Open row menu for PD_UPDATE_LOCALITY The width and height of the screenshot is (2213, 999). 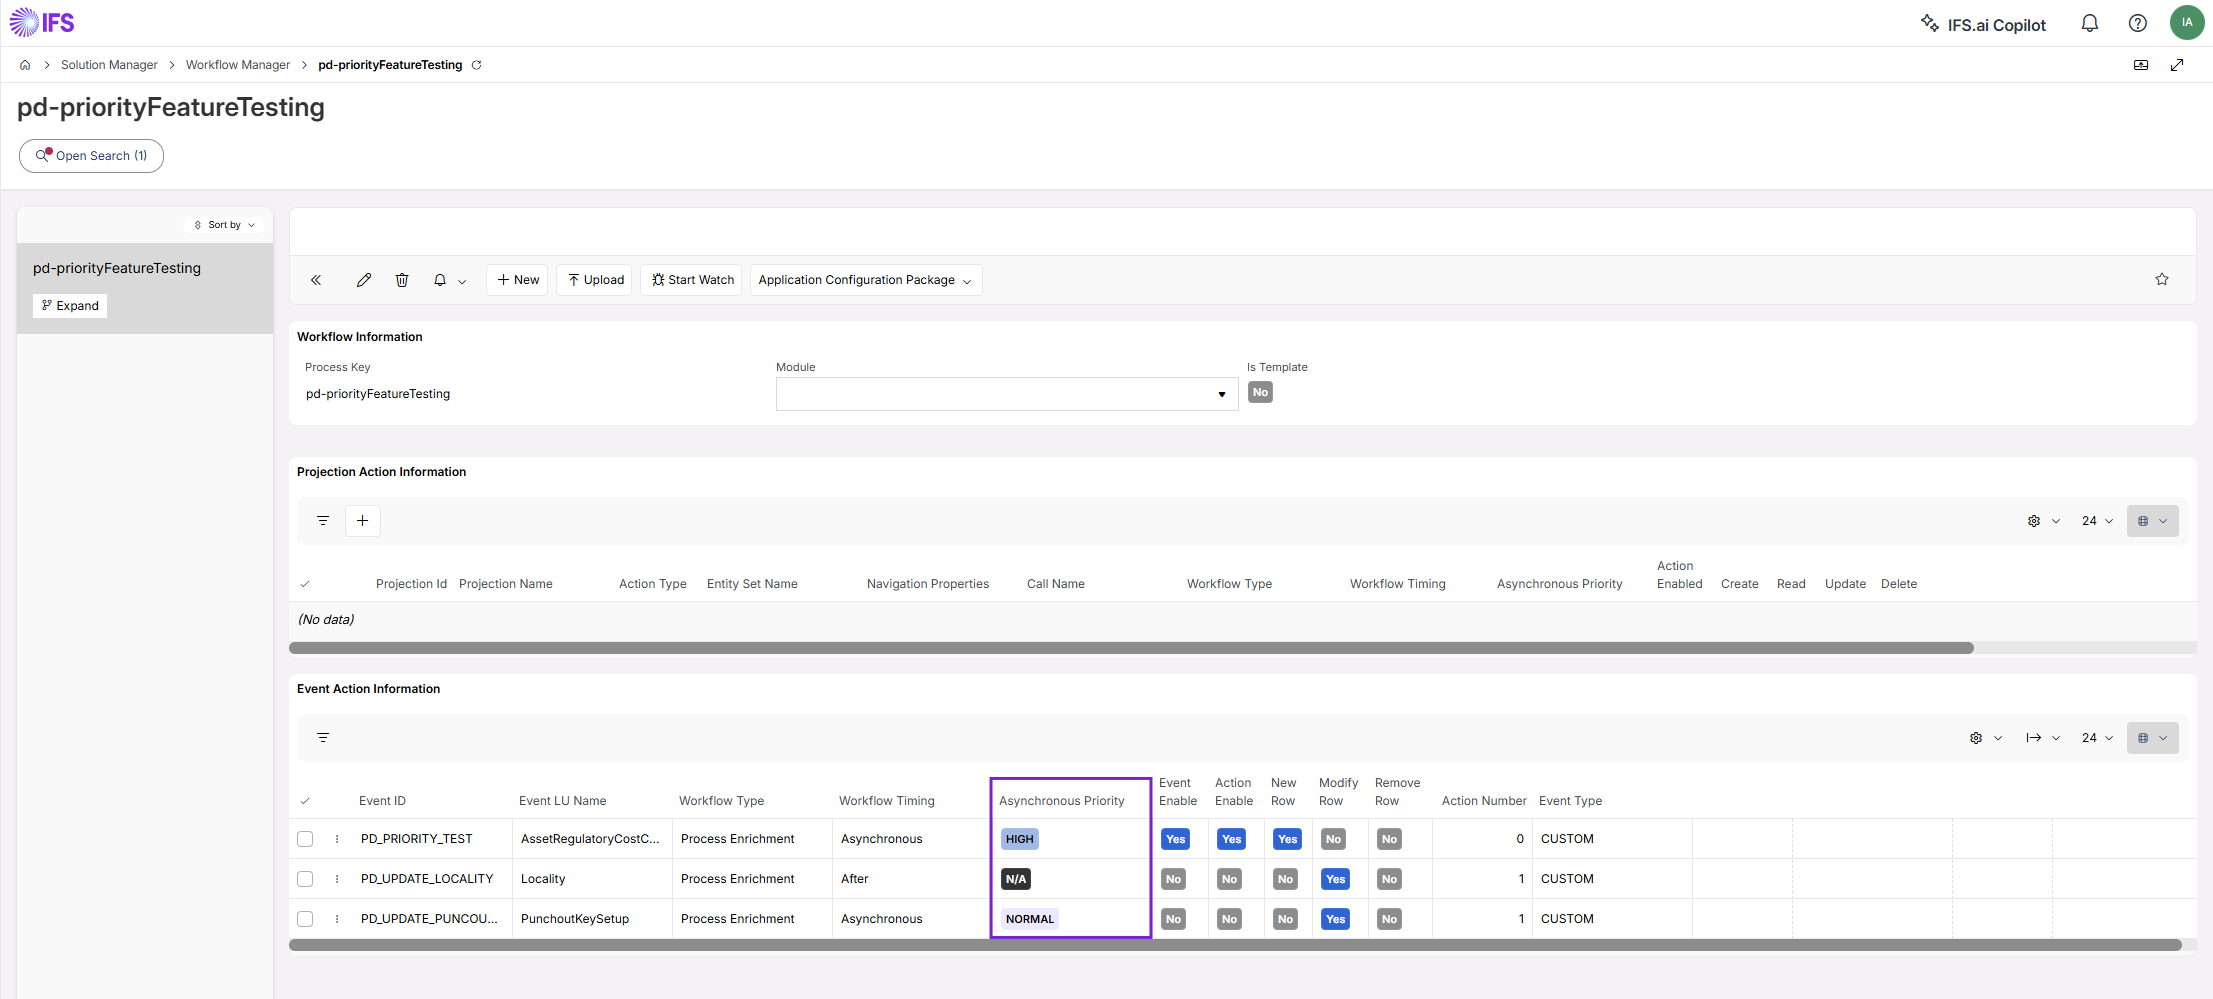click(x=337, y=879)
